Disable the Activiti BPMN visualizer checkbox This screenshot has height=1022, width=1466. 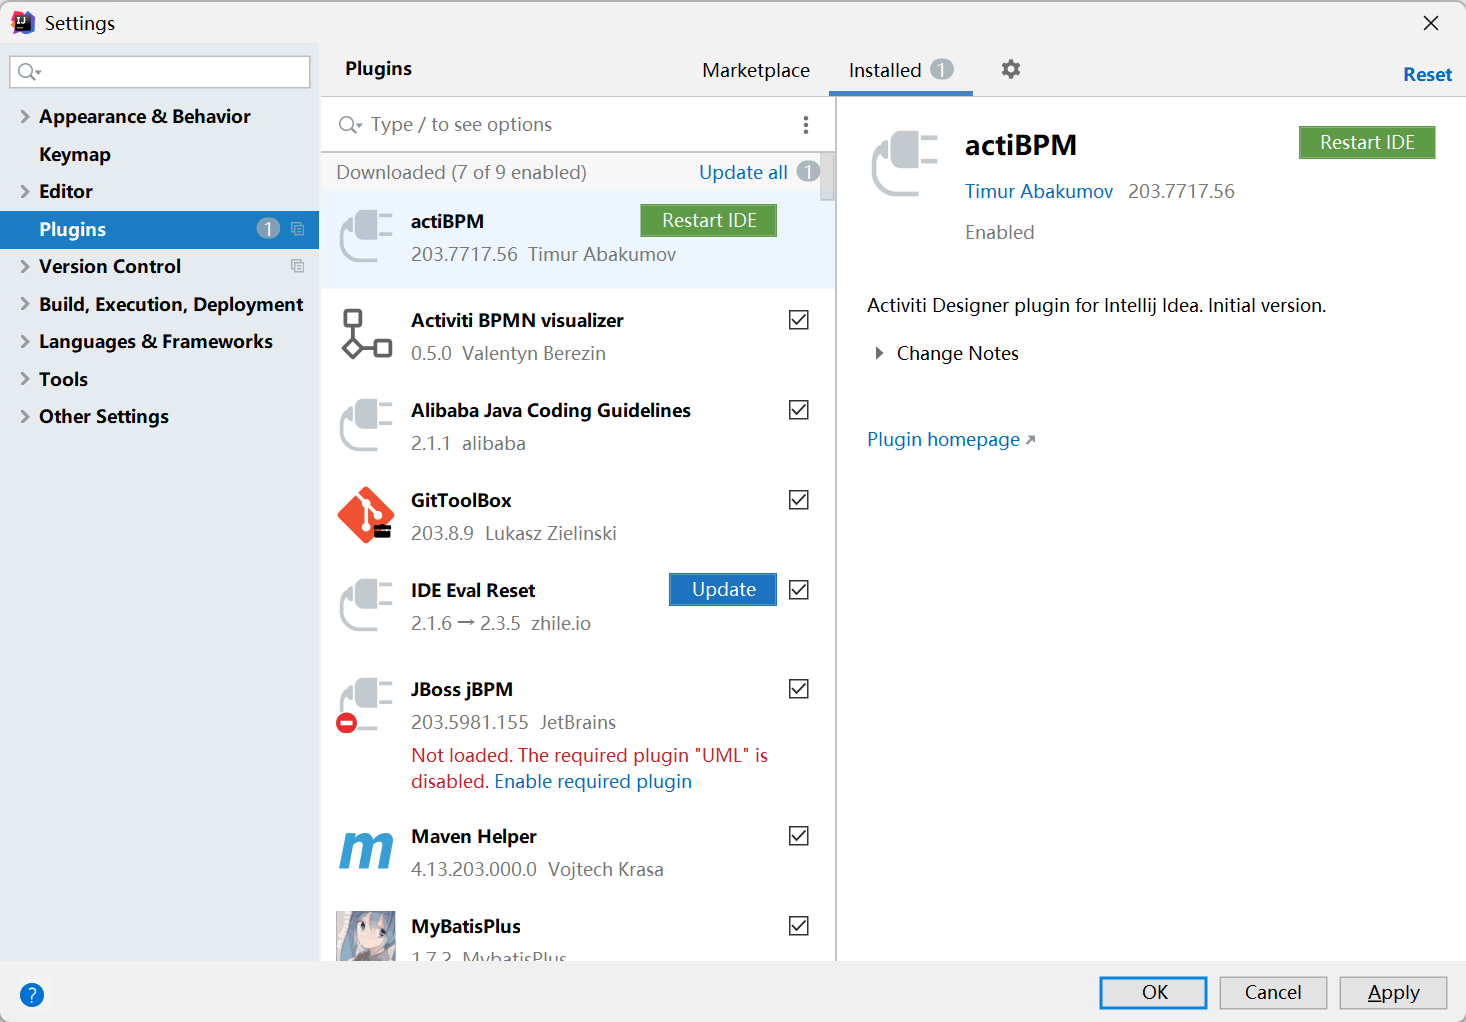tap(799, 320)
